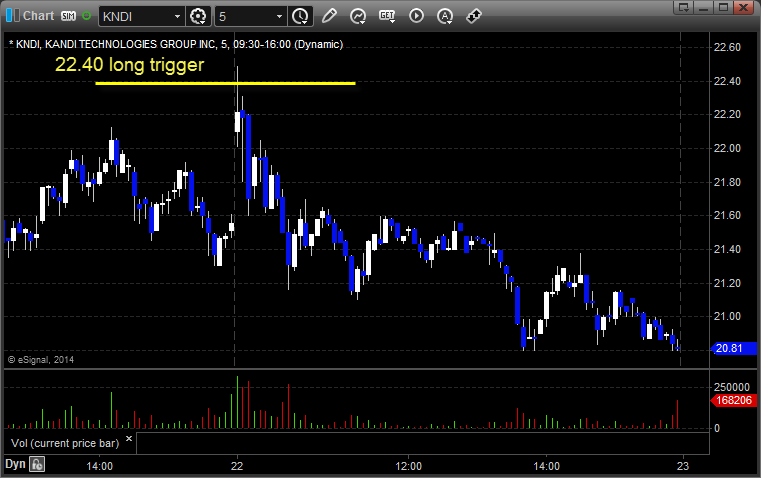Toggle the SIM simulation mode badge

(68, 16)
